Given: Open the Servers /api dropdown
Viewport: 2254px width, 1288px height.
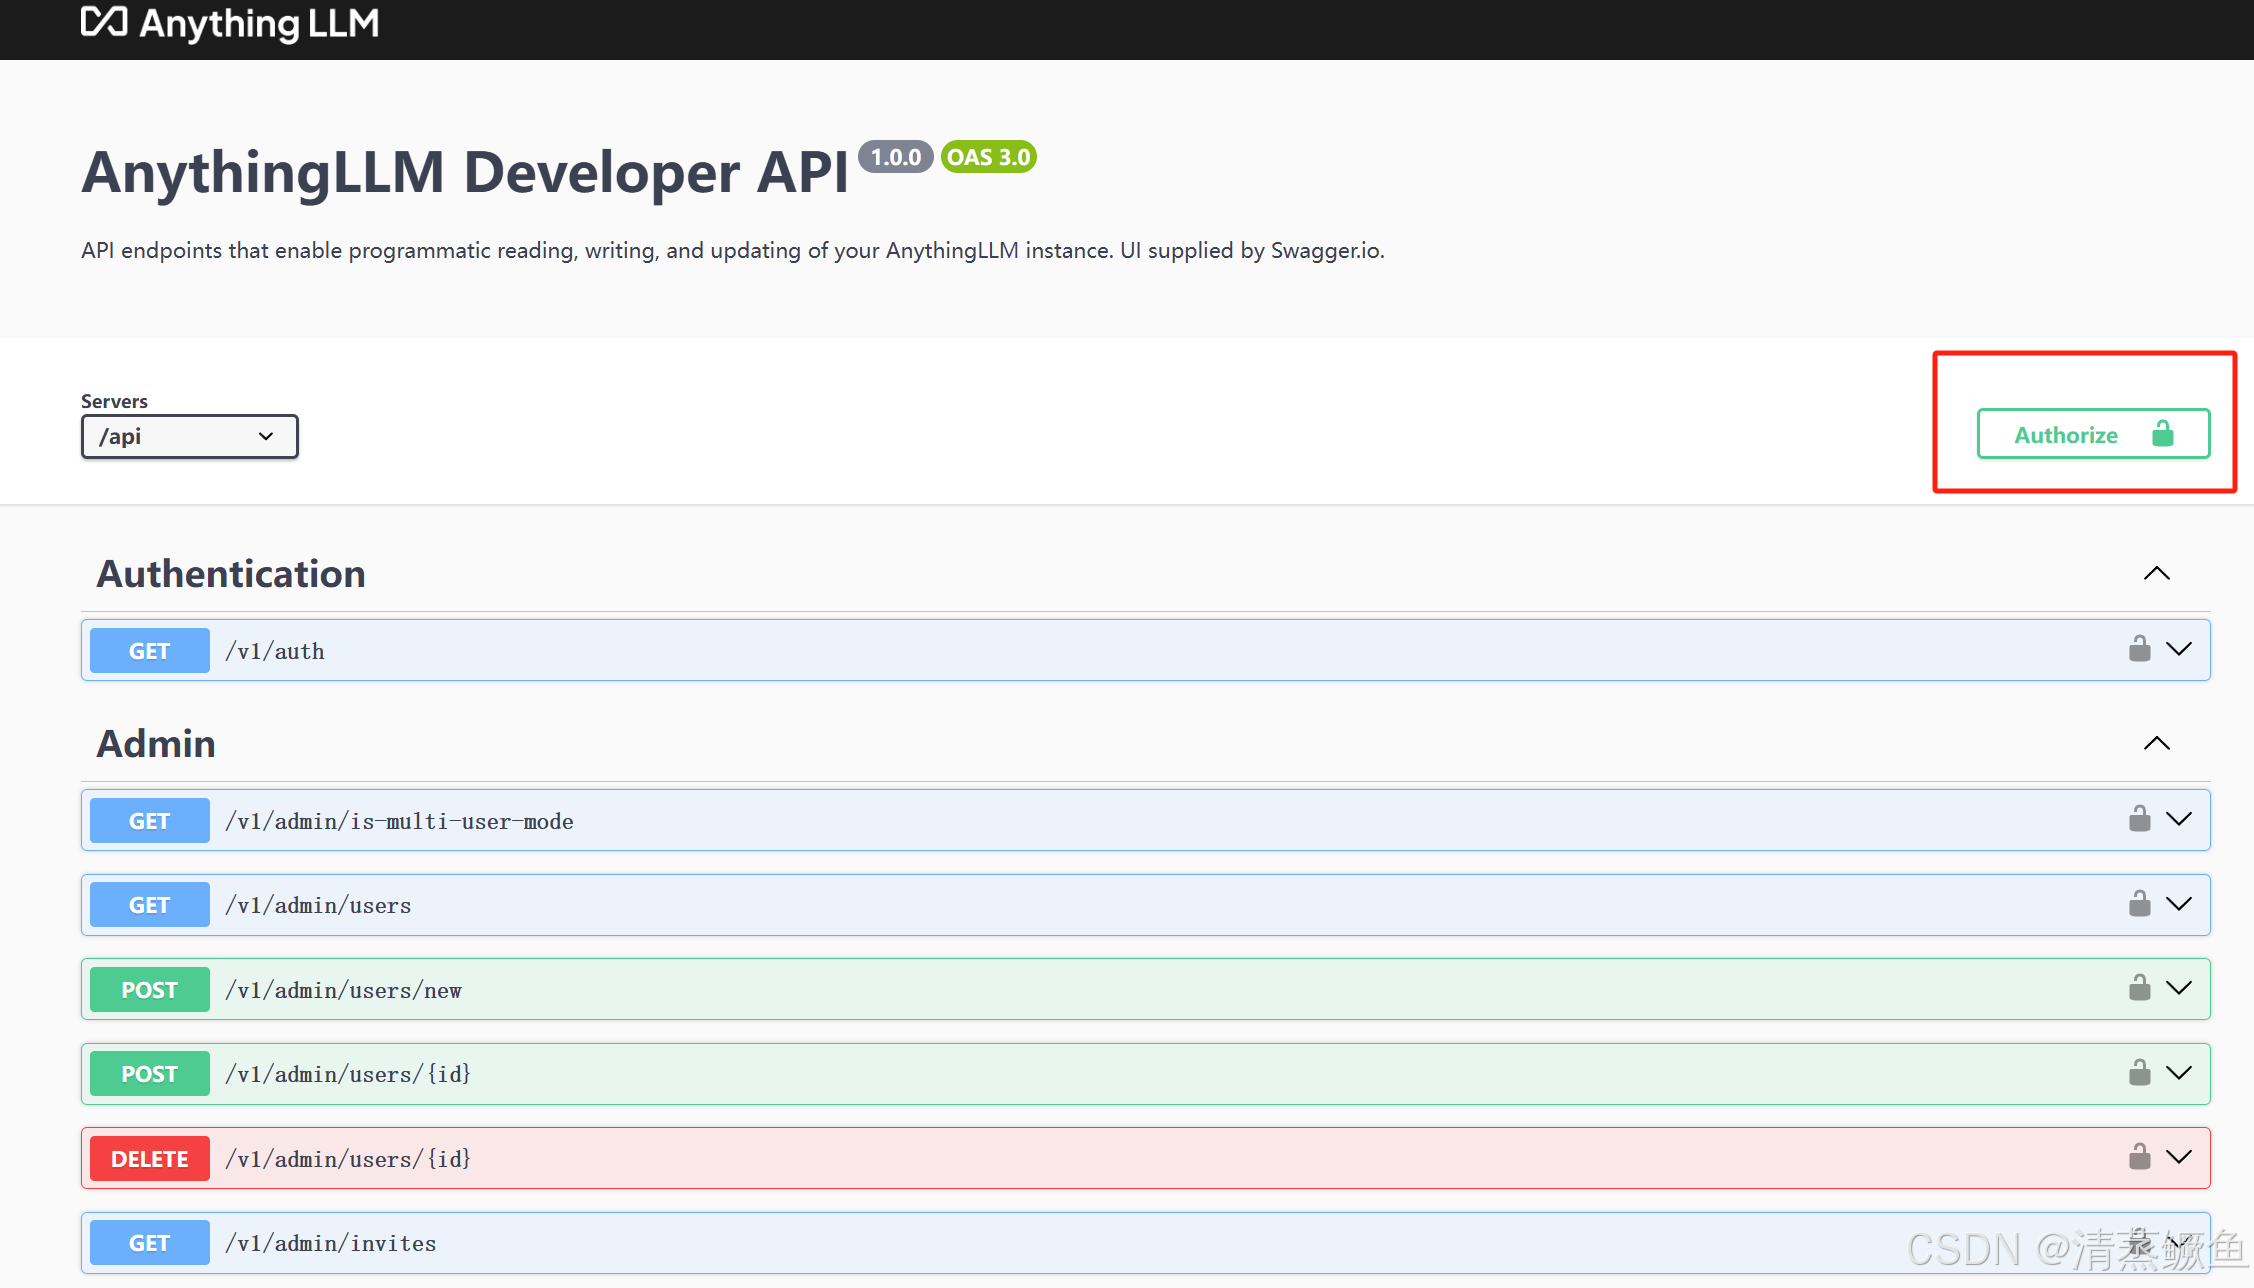Looking at the screenshot, I should 189,437.
